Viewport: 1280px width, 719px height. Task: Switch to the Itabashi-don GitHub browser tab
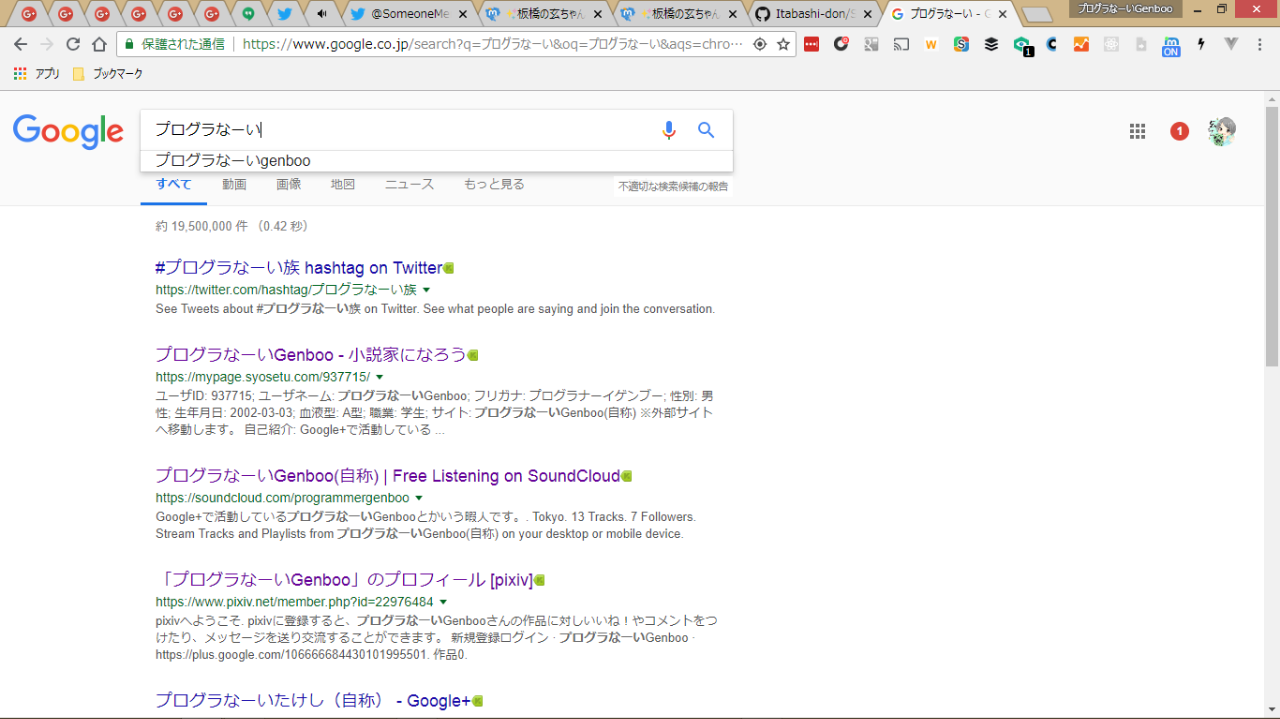tap(812, 14)
